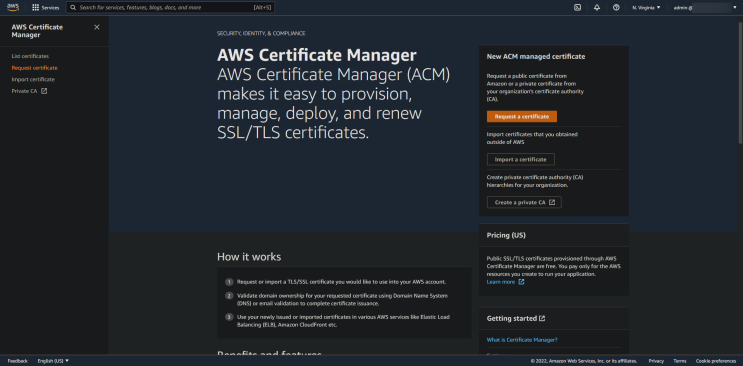Open the Terms footer link
Image resolution: width=743 pixels, height=366 pixels.
680,361
